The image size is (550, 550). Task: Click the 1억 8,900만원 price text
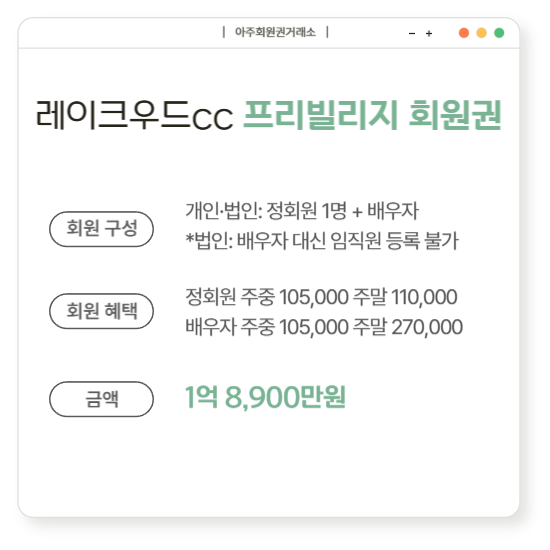(266, 397)
